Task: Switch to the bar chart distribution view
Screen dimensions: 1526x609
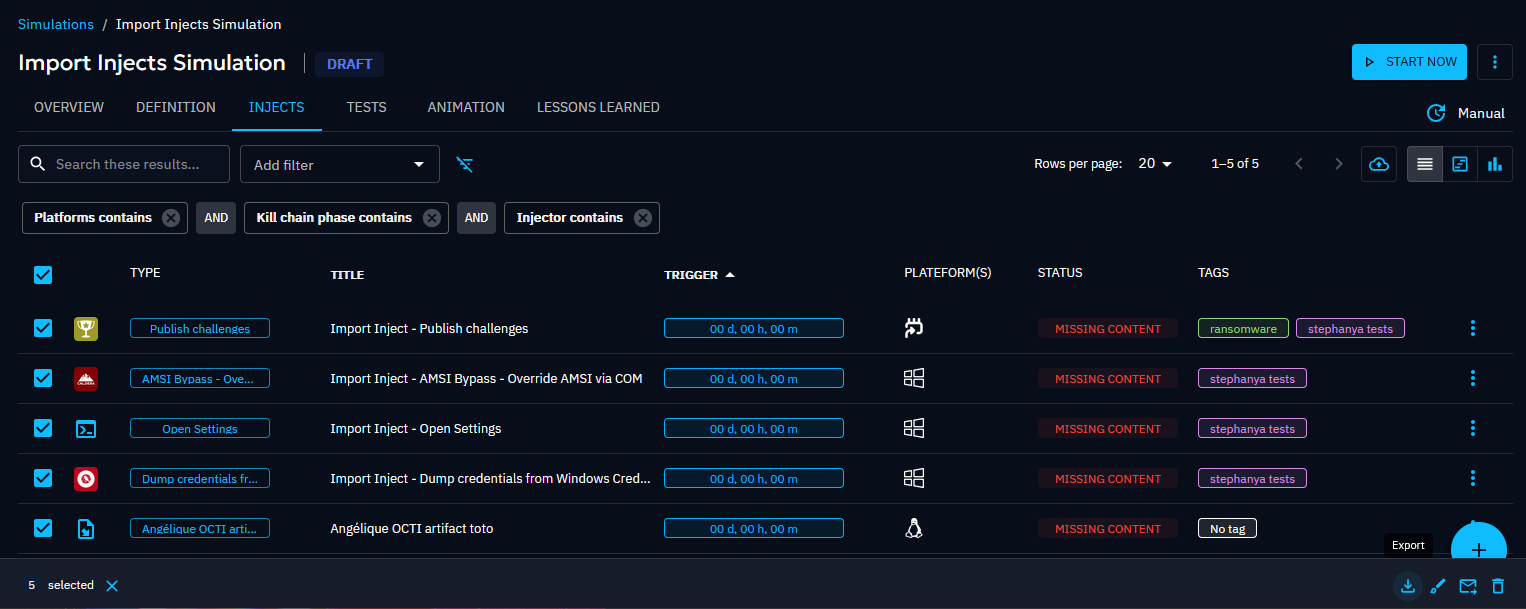Action: 1495,164
